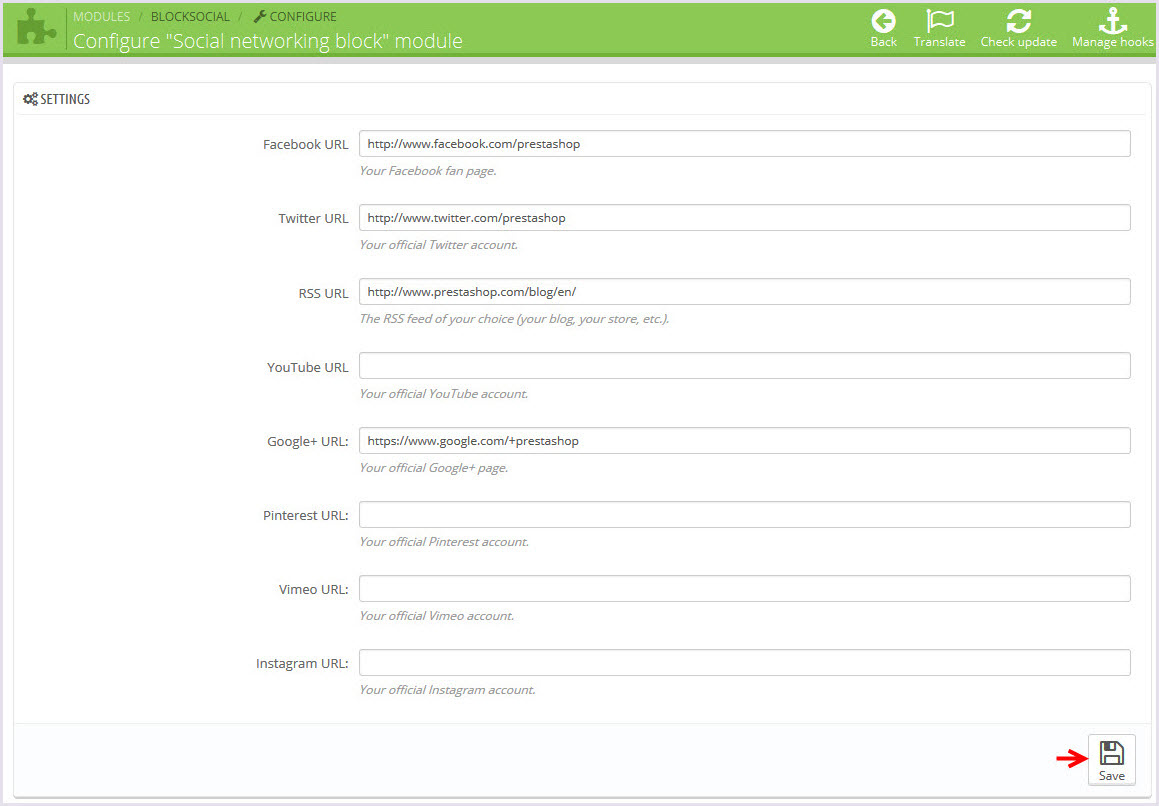The width and height of the screenshot is (1159, 806).
Task: Click the 'Twitter URL' label
Action: coord(313,219)
